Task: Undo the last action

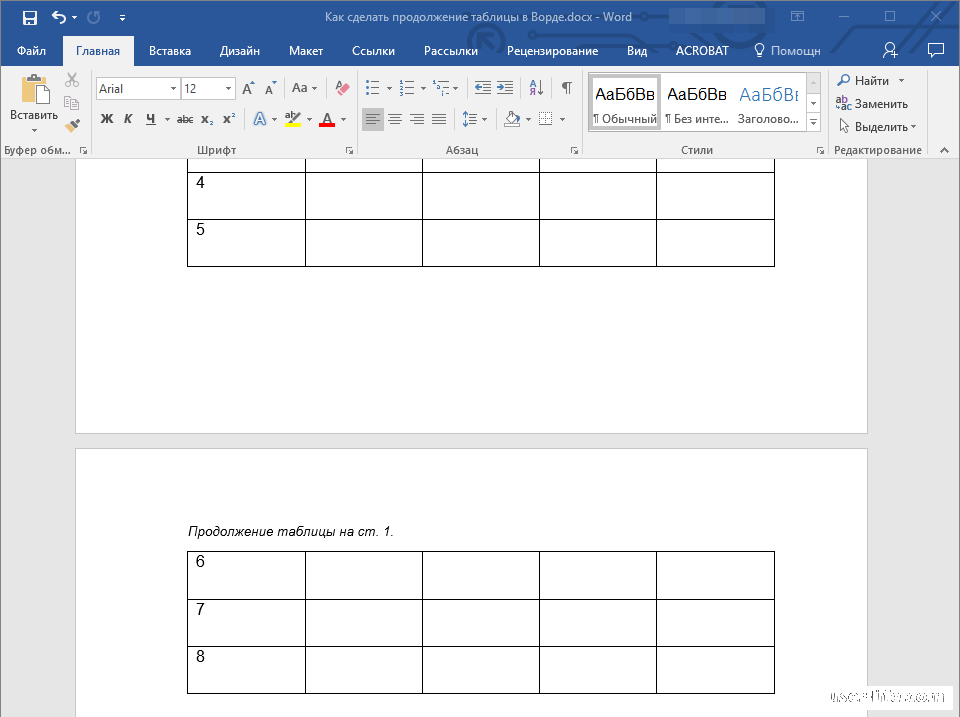Action: pyautogui.click(x=58, y=17)
